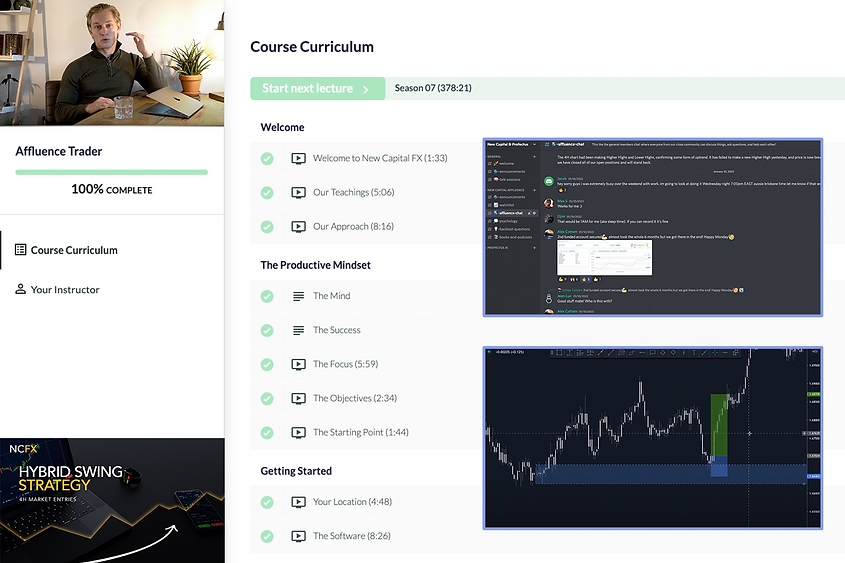Open the Discord chat screenshot image
845x563 pixels.
coord(653,227)
